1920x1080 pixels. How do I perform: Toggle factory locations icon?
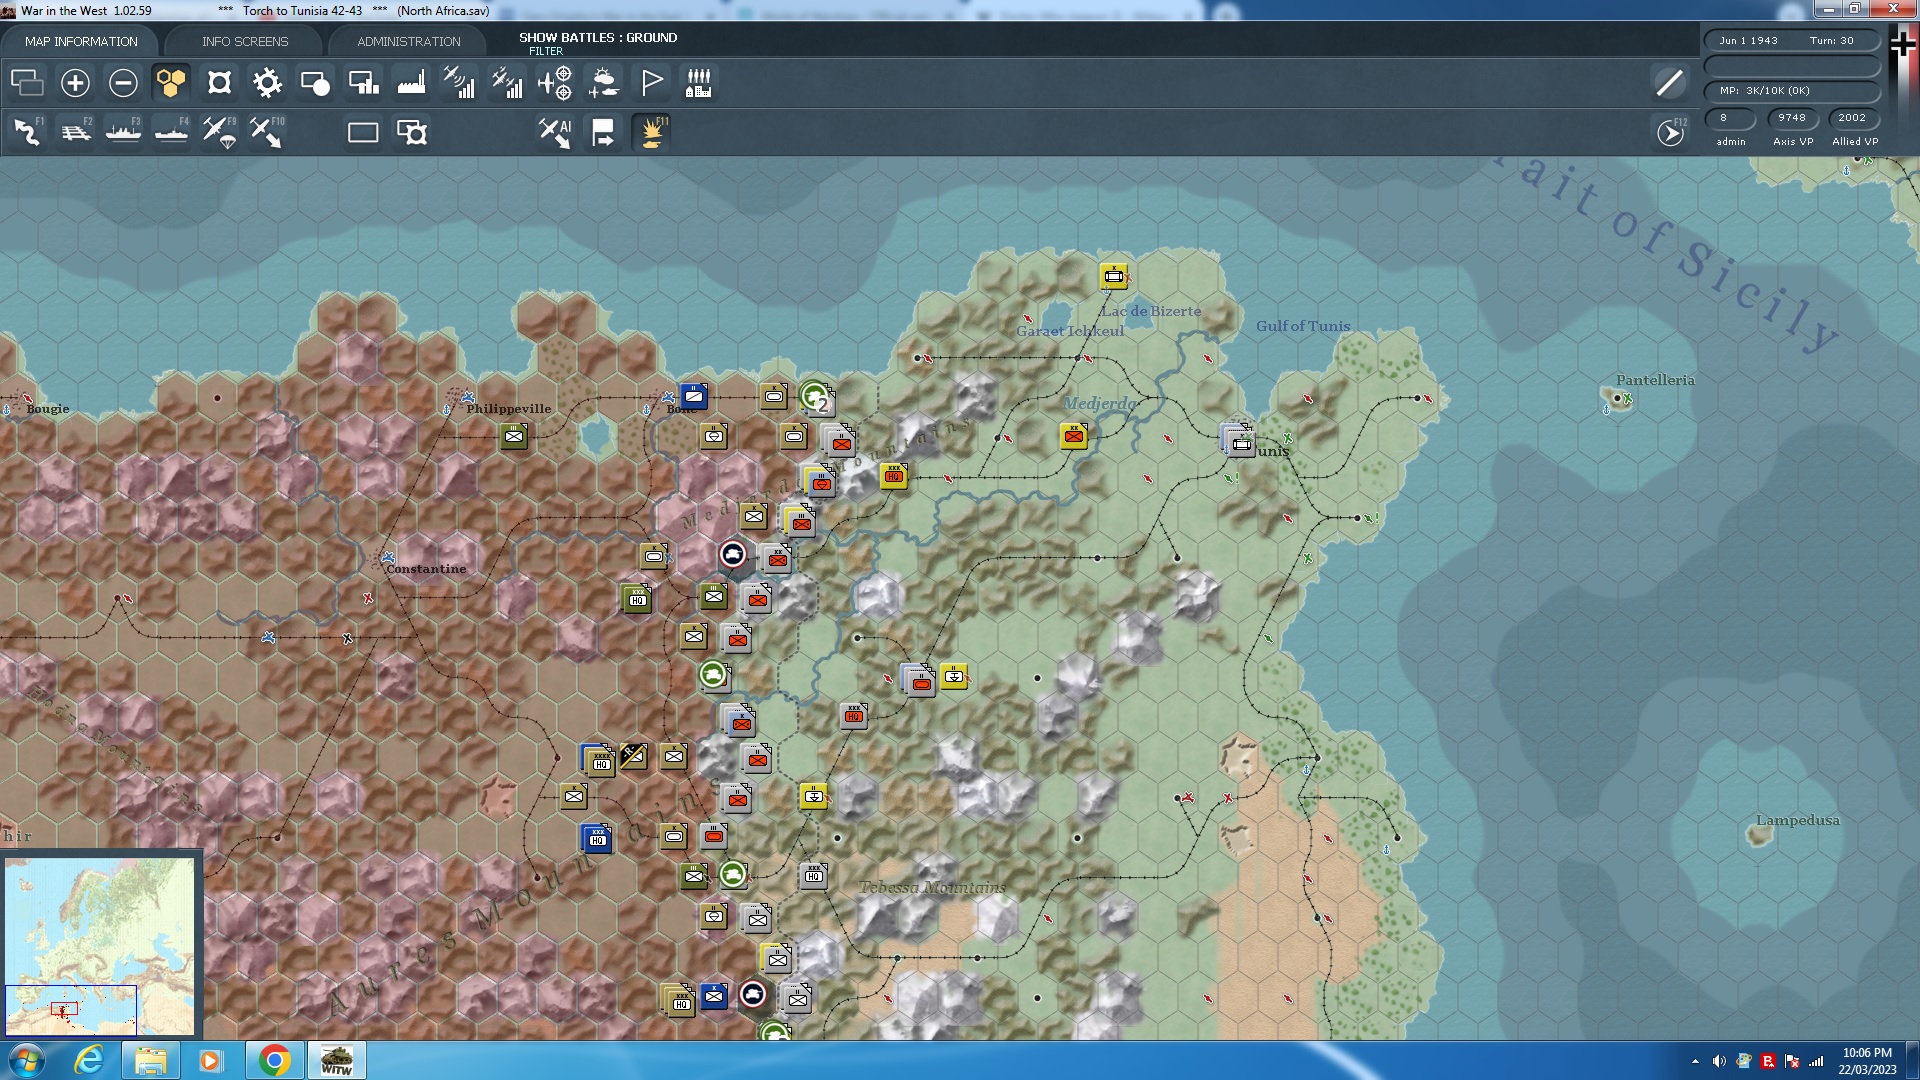411,83
